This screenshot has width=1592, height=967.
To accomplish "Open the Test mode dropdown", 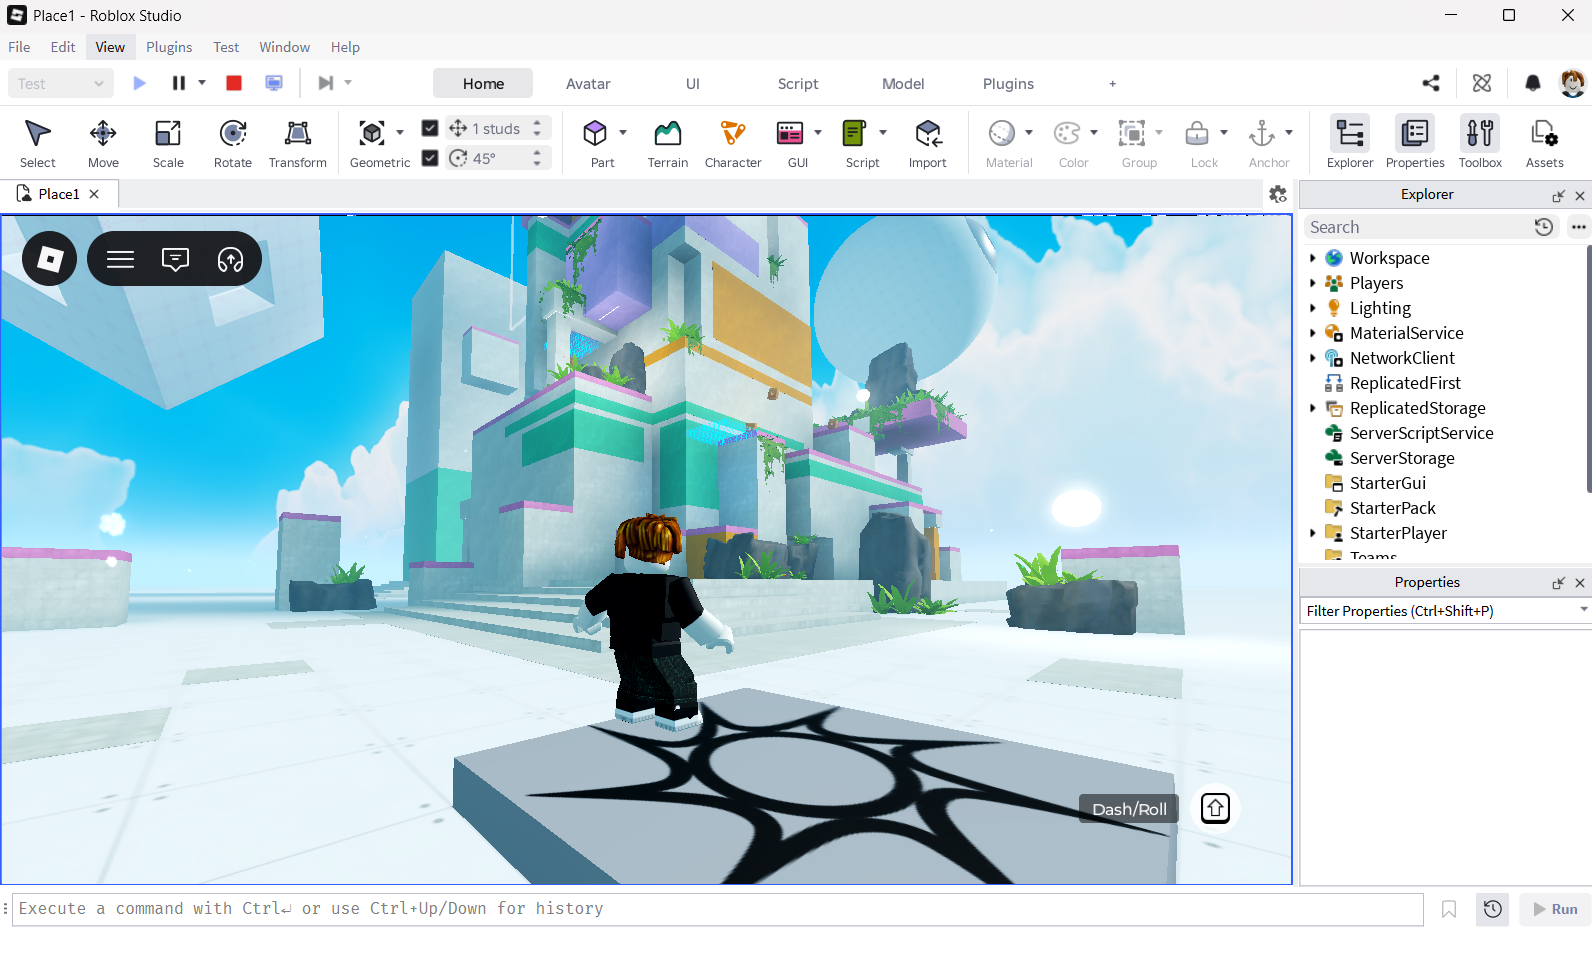I will click(60, 84).
